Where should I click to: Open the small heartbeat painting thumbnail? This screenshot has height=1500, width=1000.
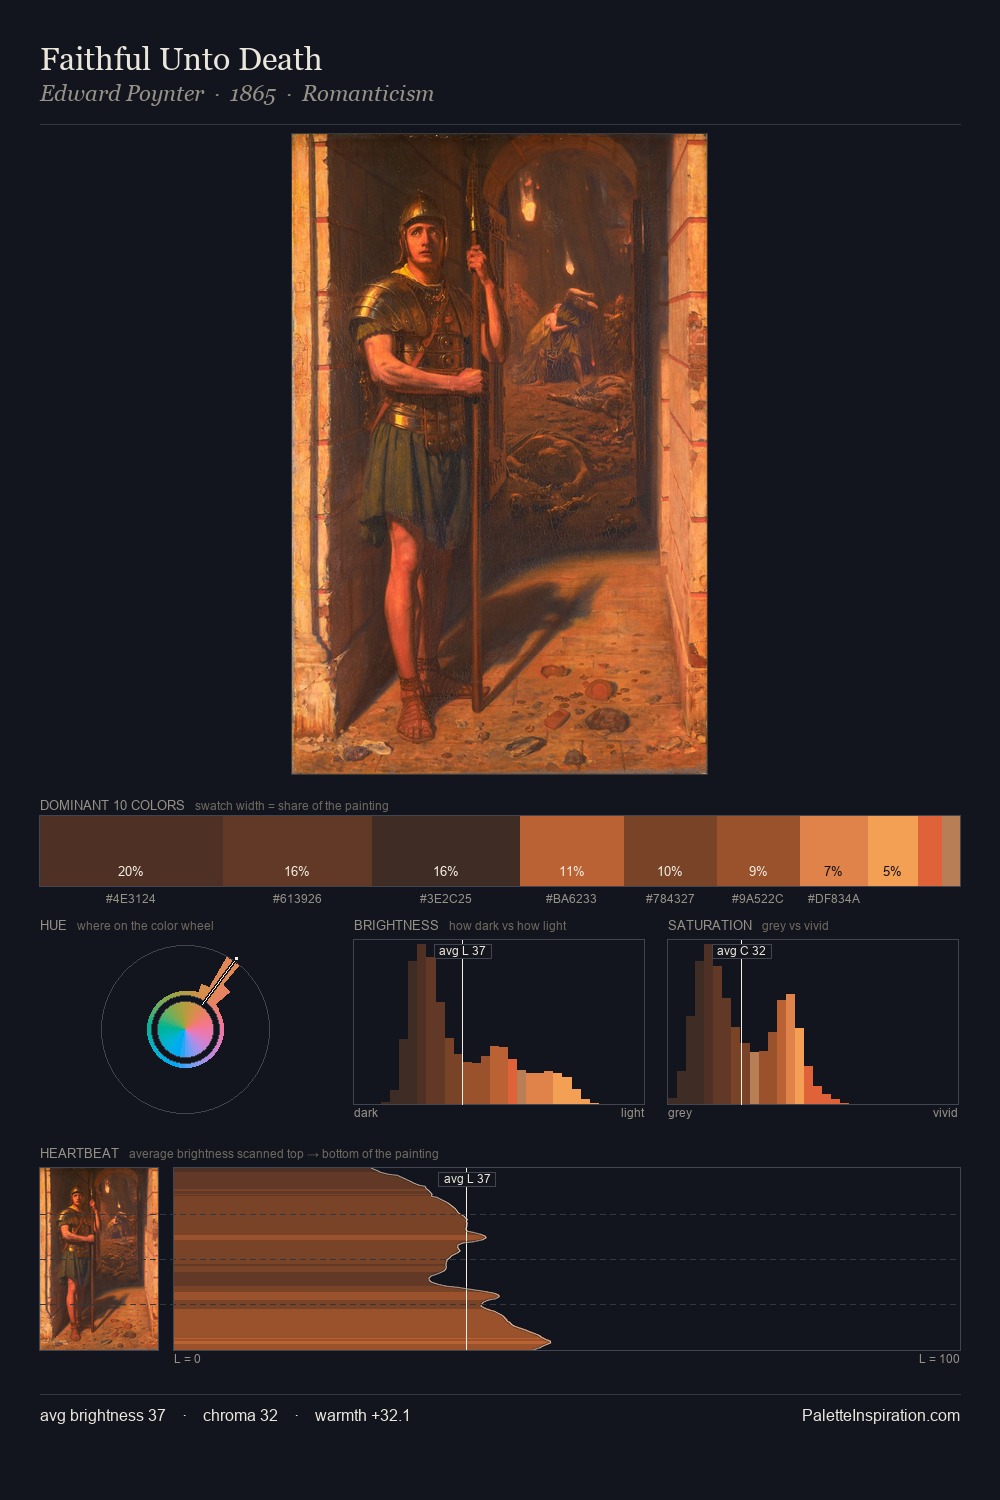[x=99, y=1259]
